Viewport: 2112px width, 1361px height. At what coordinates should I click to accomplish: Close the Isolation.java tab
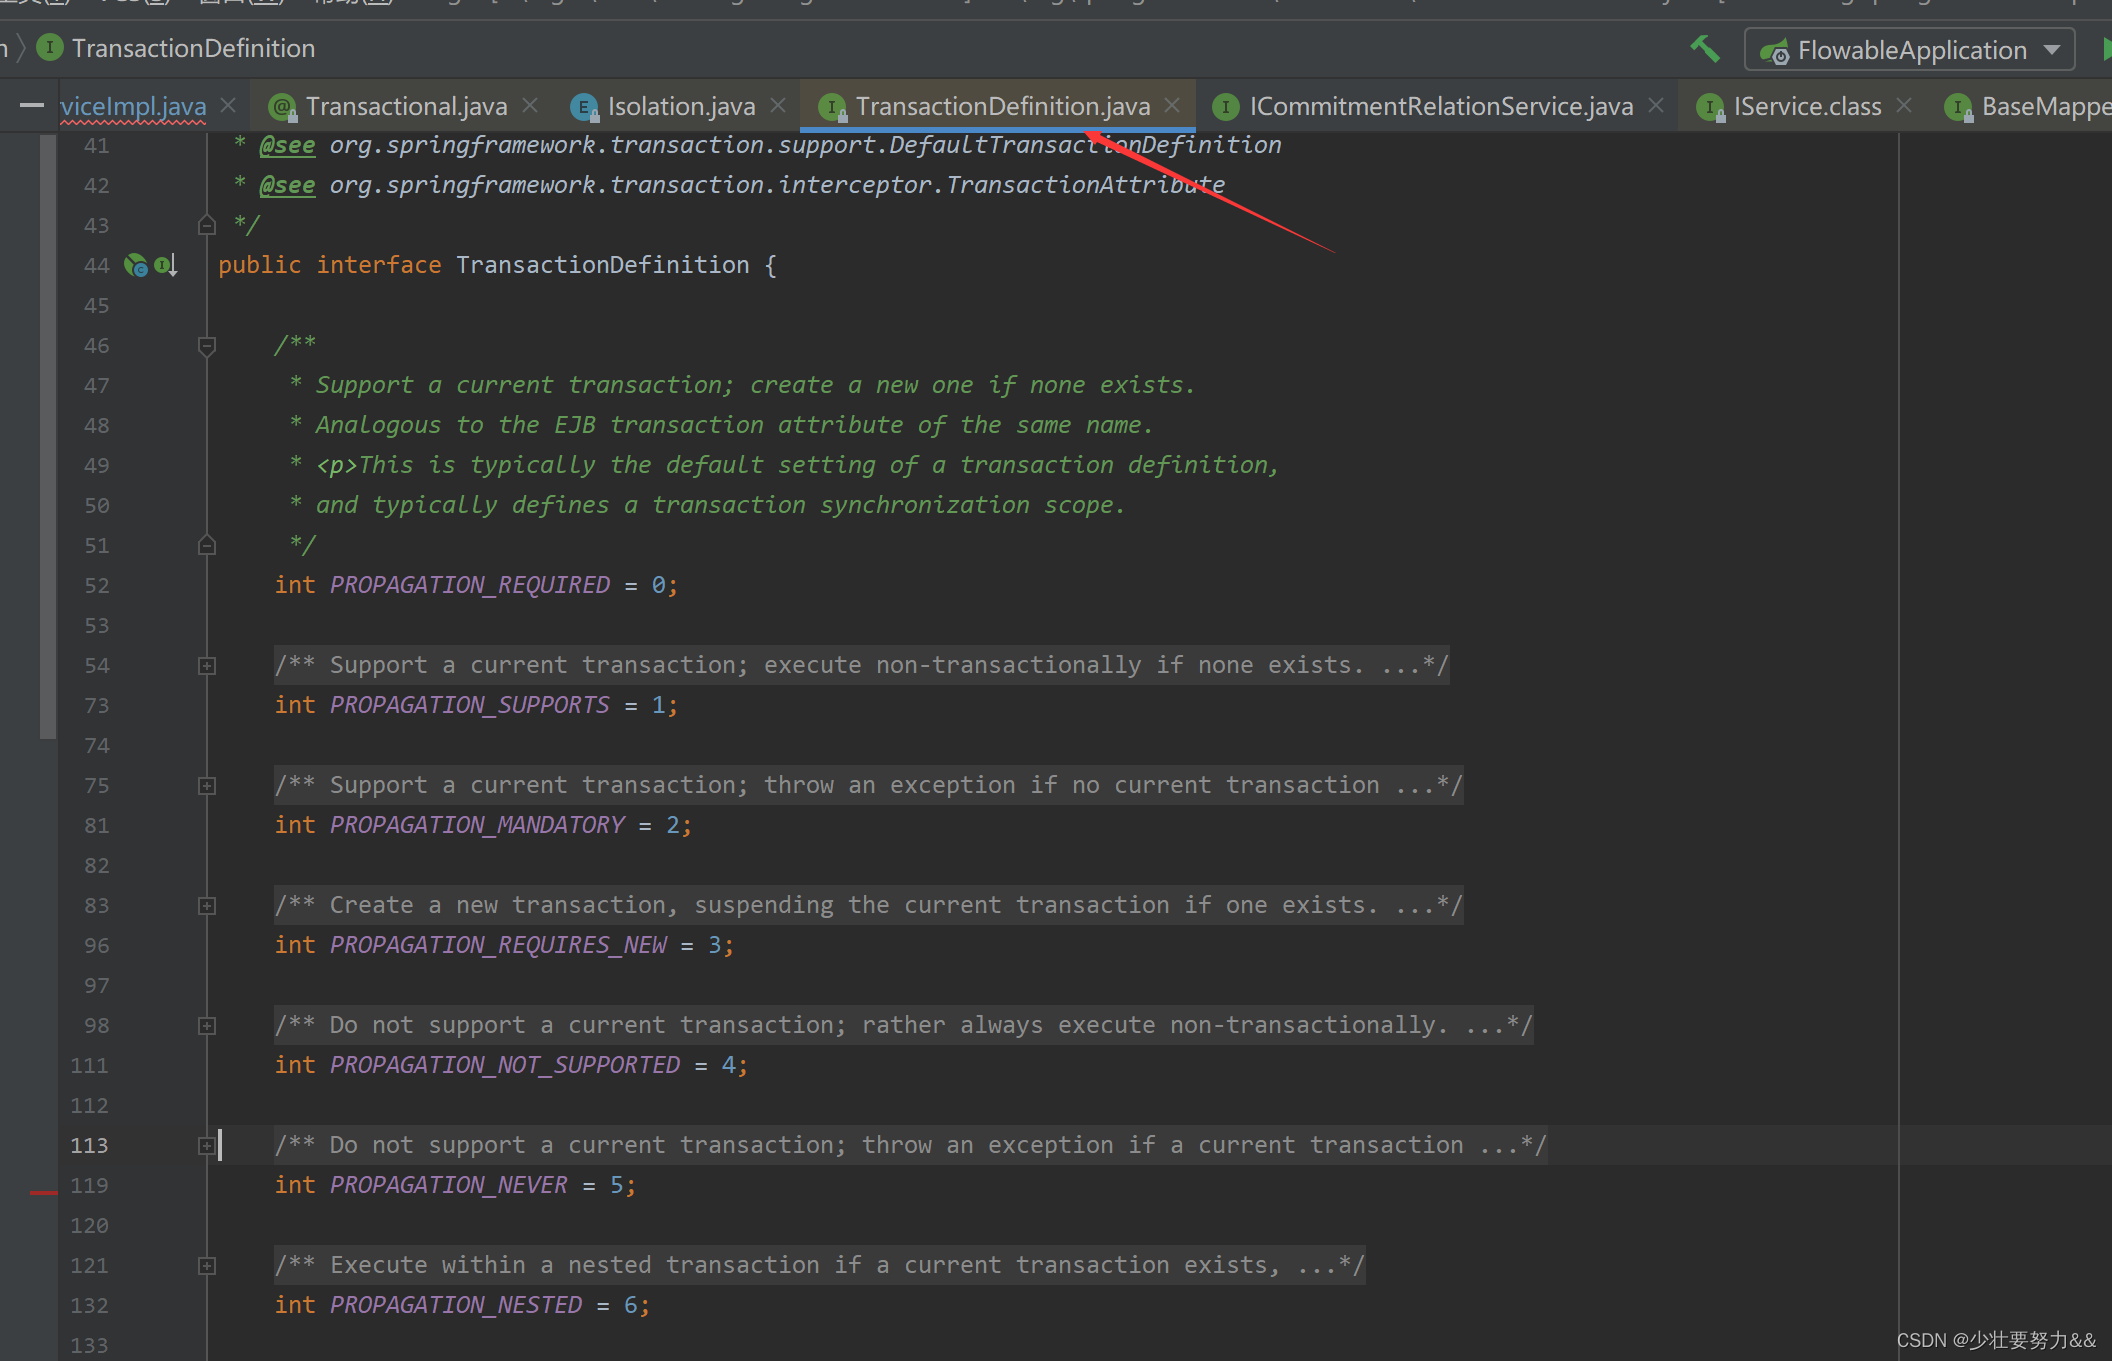778,105
